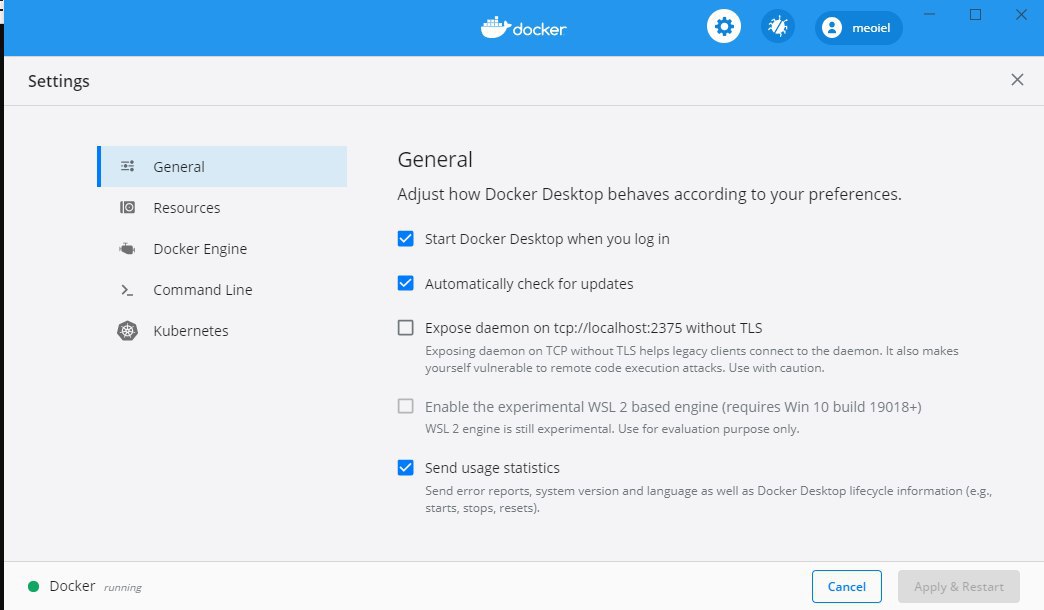
Task: Click the Cancel button
Action: [x=846, y=586]
